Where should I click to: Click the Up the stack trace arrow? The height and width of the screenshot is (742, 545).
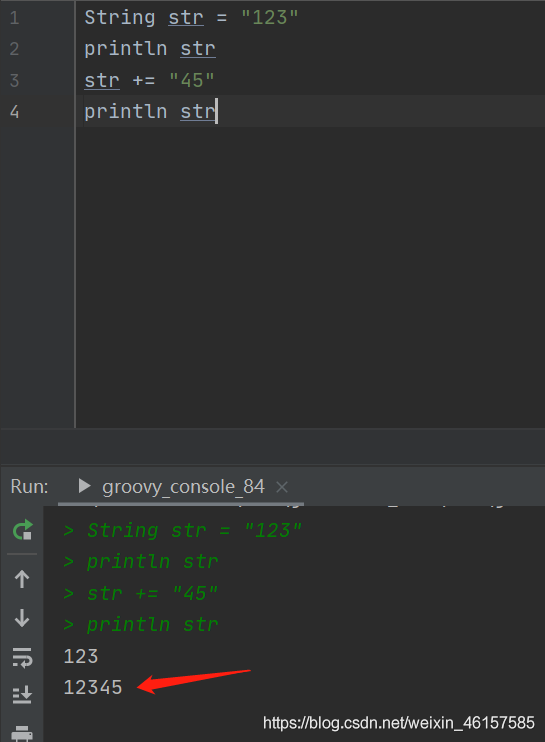tap(22, 578)
